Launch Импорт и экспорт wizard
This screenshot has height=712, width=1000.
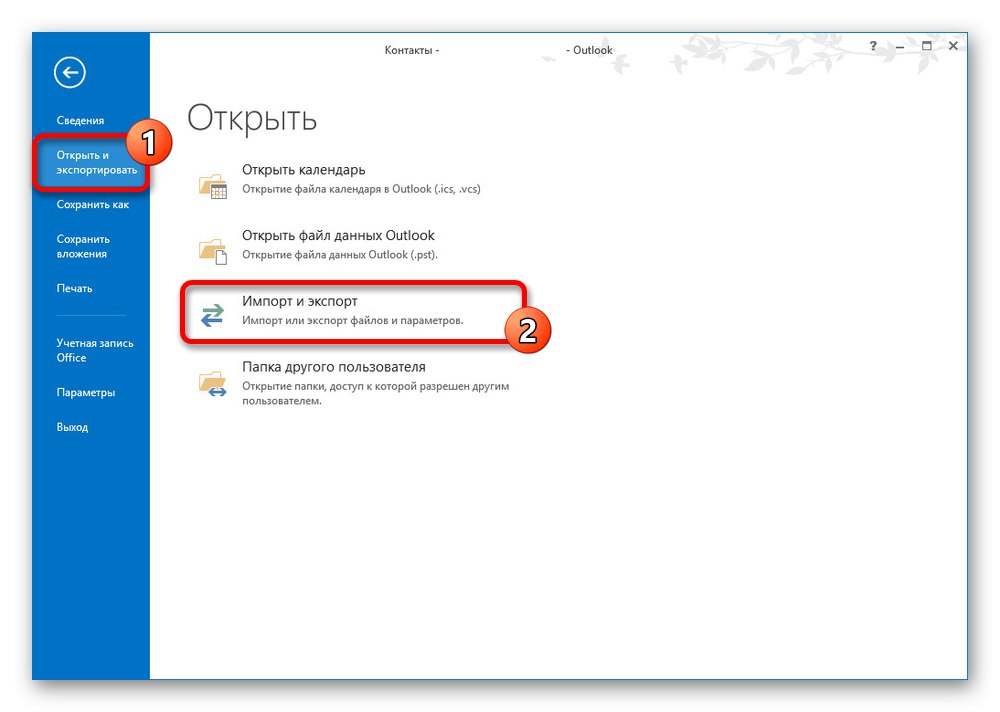click(299, 300)
